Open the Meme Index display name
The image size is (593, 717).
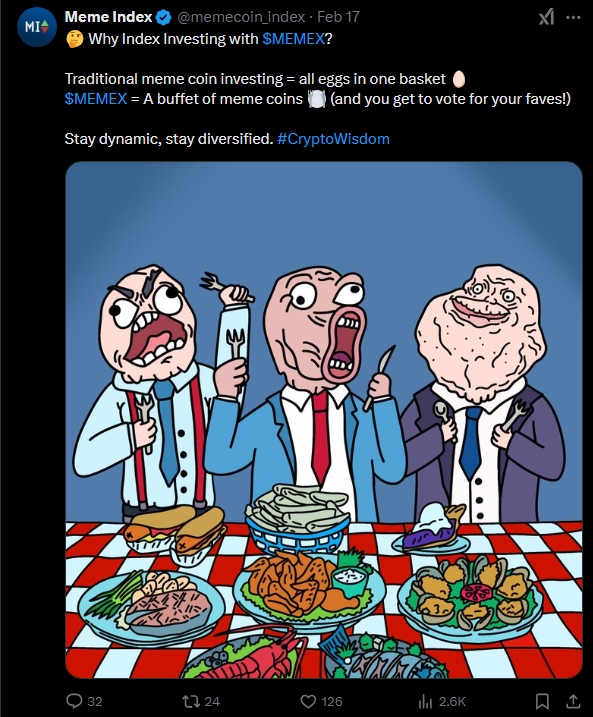pos(108,17)
